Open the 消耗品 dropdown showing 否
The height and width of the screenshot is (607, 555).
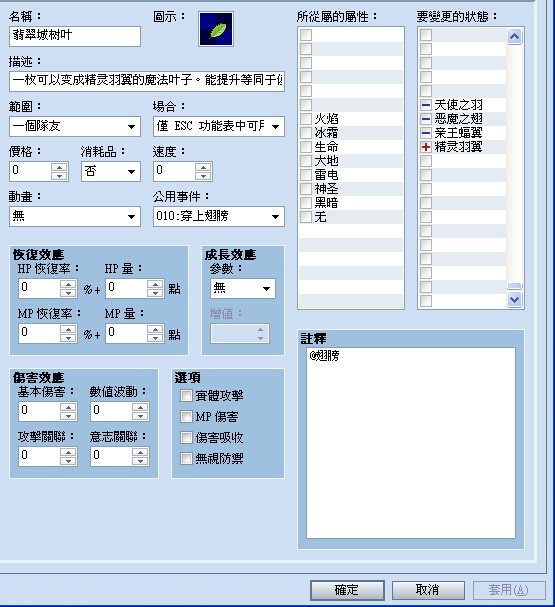111,171
